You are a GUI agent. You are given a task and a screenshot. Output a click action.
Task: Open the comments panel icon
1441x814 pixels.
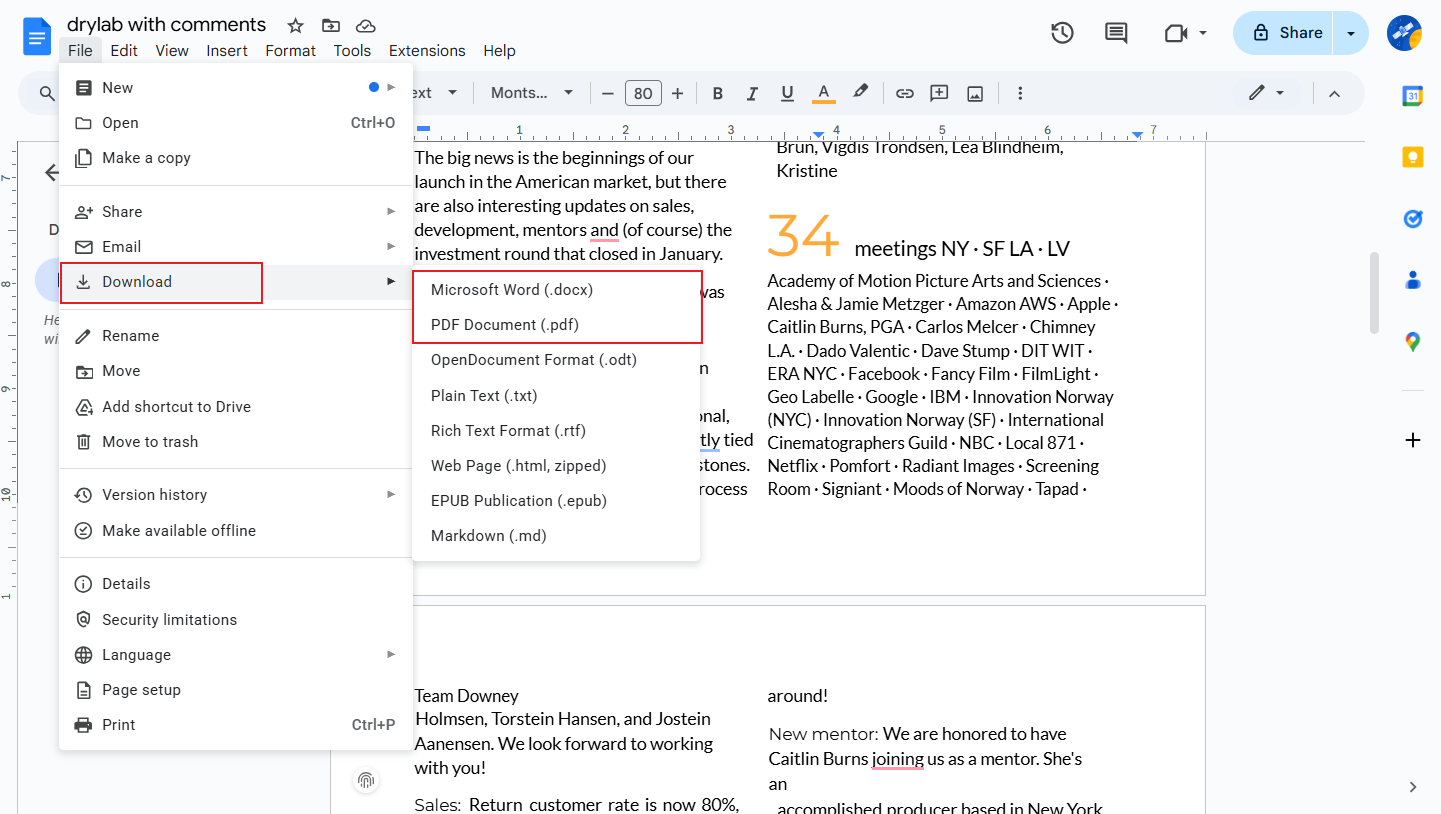pyautogui.click(x=1115, y=32)
